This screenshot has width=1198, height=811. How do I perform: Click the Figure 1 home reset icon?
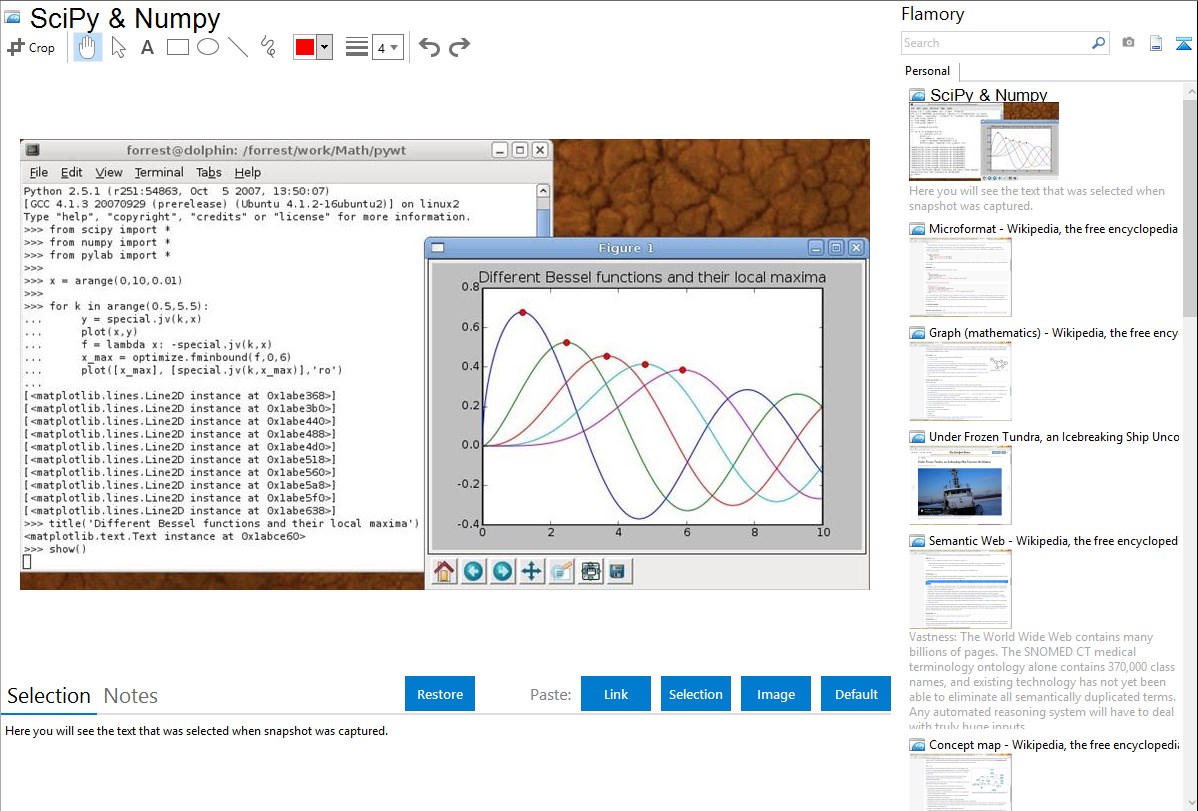444,571
